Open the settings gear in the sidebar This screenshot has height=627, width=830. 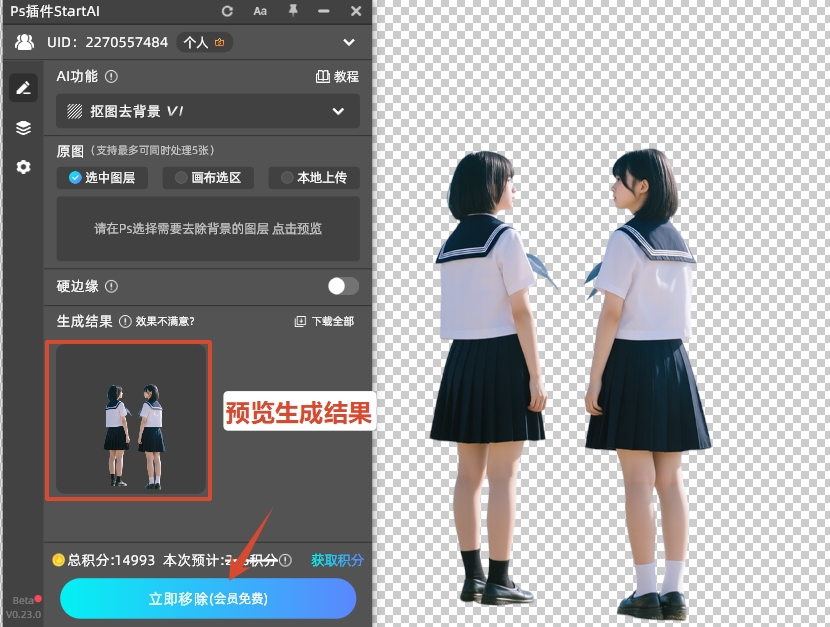[x=23, y=167]
